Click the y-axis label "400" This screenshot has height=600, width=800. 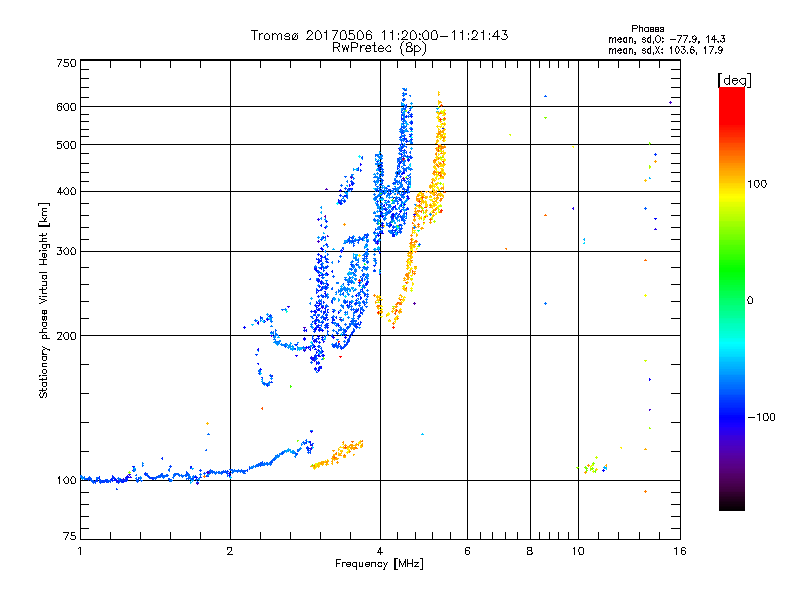[66, 191]
